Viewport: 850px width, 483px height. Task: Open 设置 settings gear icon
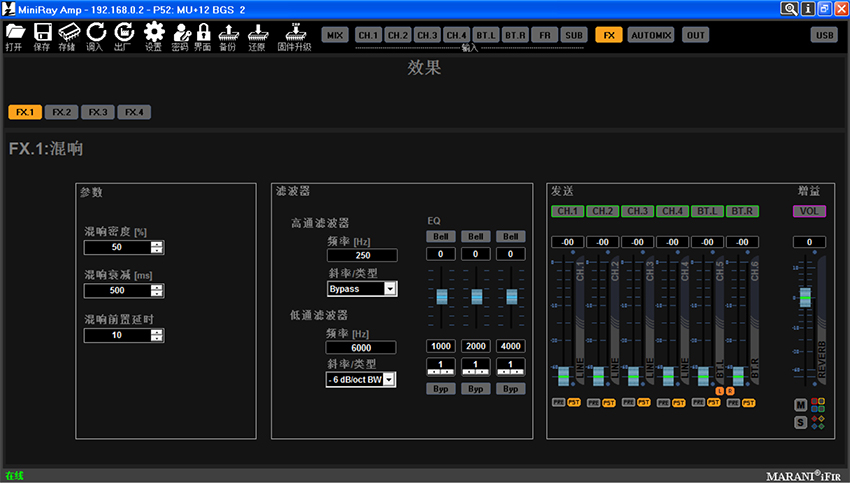[153, 33]
